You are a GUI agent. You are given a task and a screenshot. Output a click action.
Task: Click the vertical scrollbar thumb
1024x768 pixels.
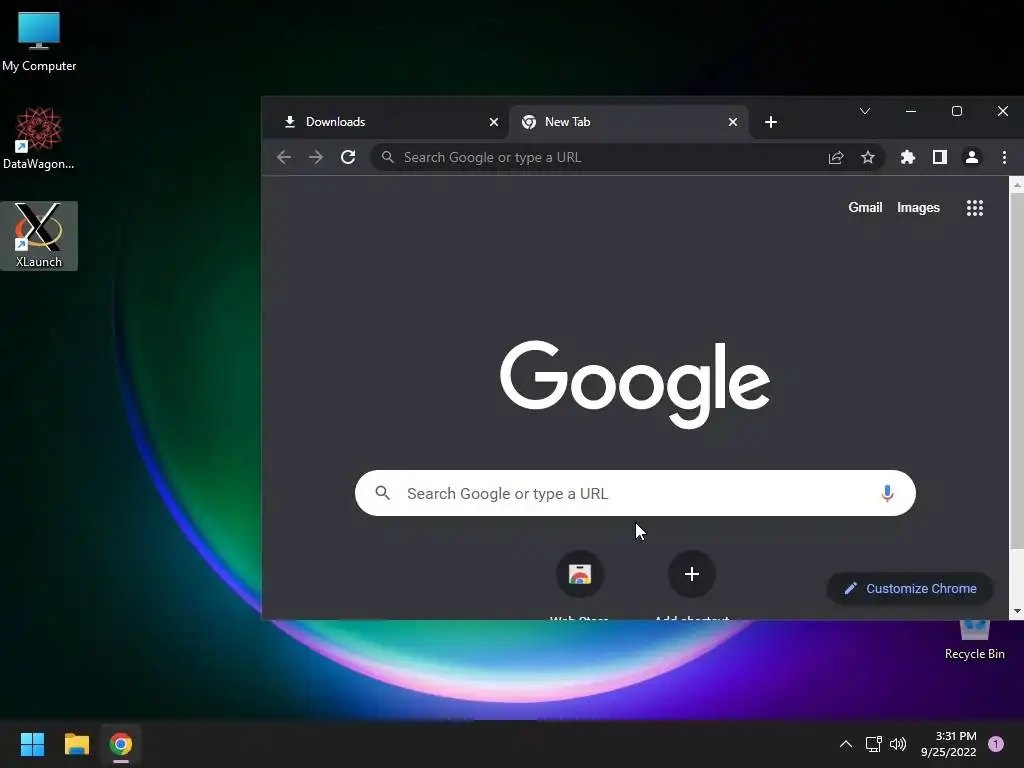coord(1017,370)
